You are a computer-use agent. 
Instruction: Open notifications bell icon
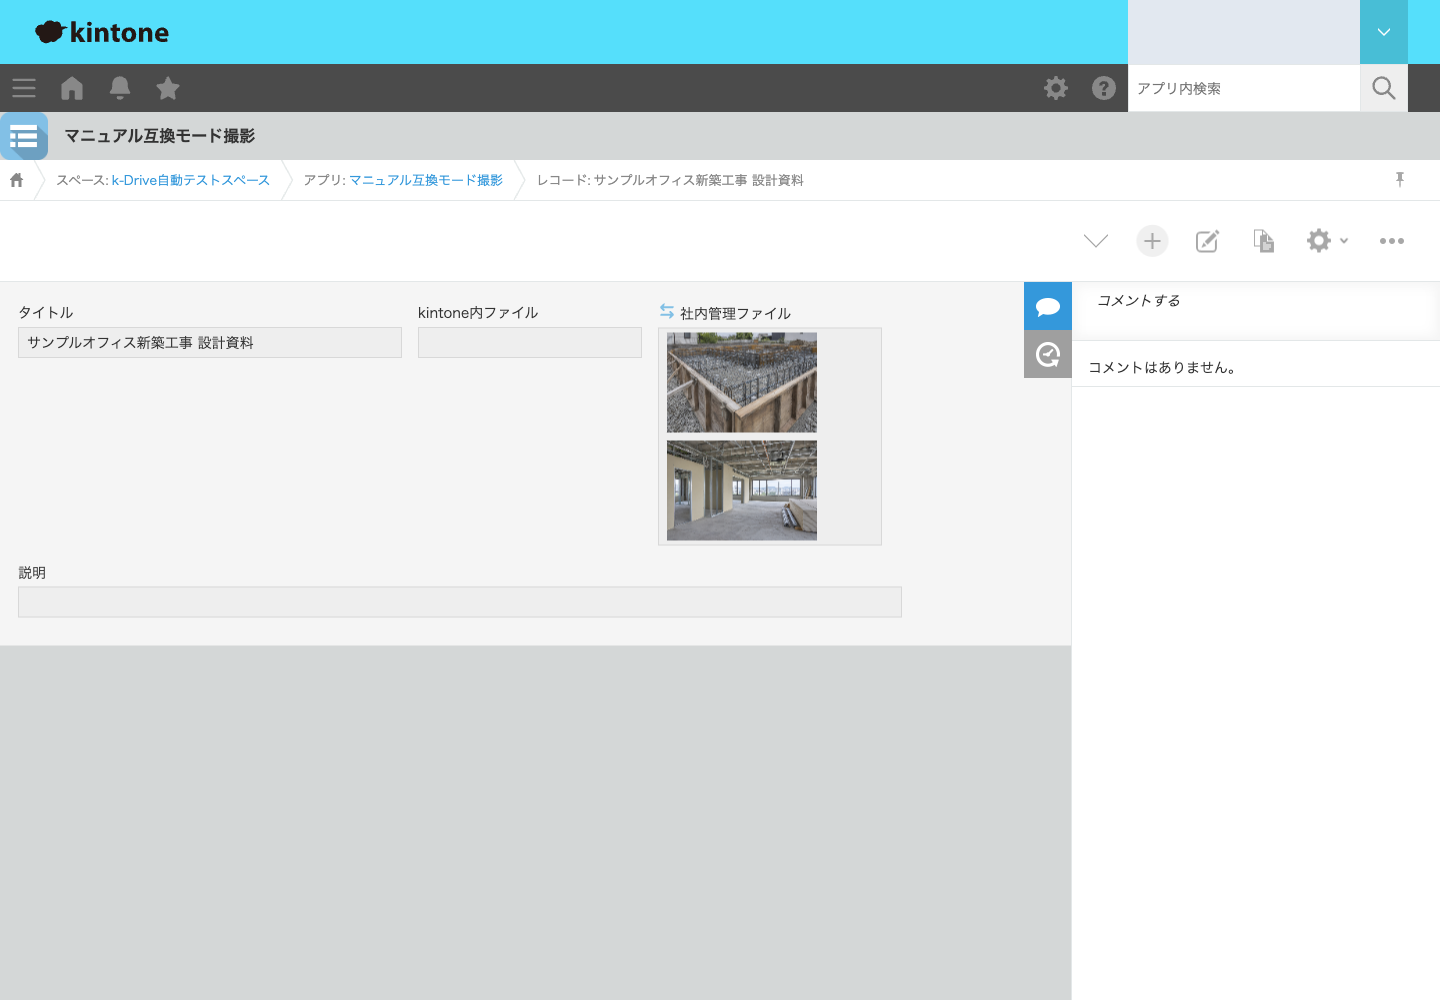(120, 88)
